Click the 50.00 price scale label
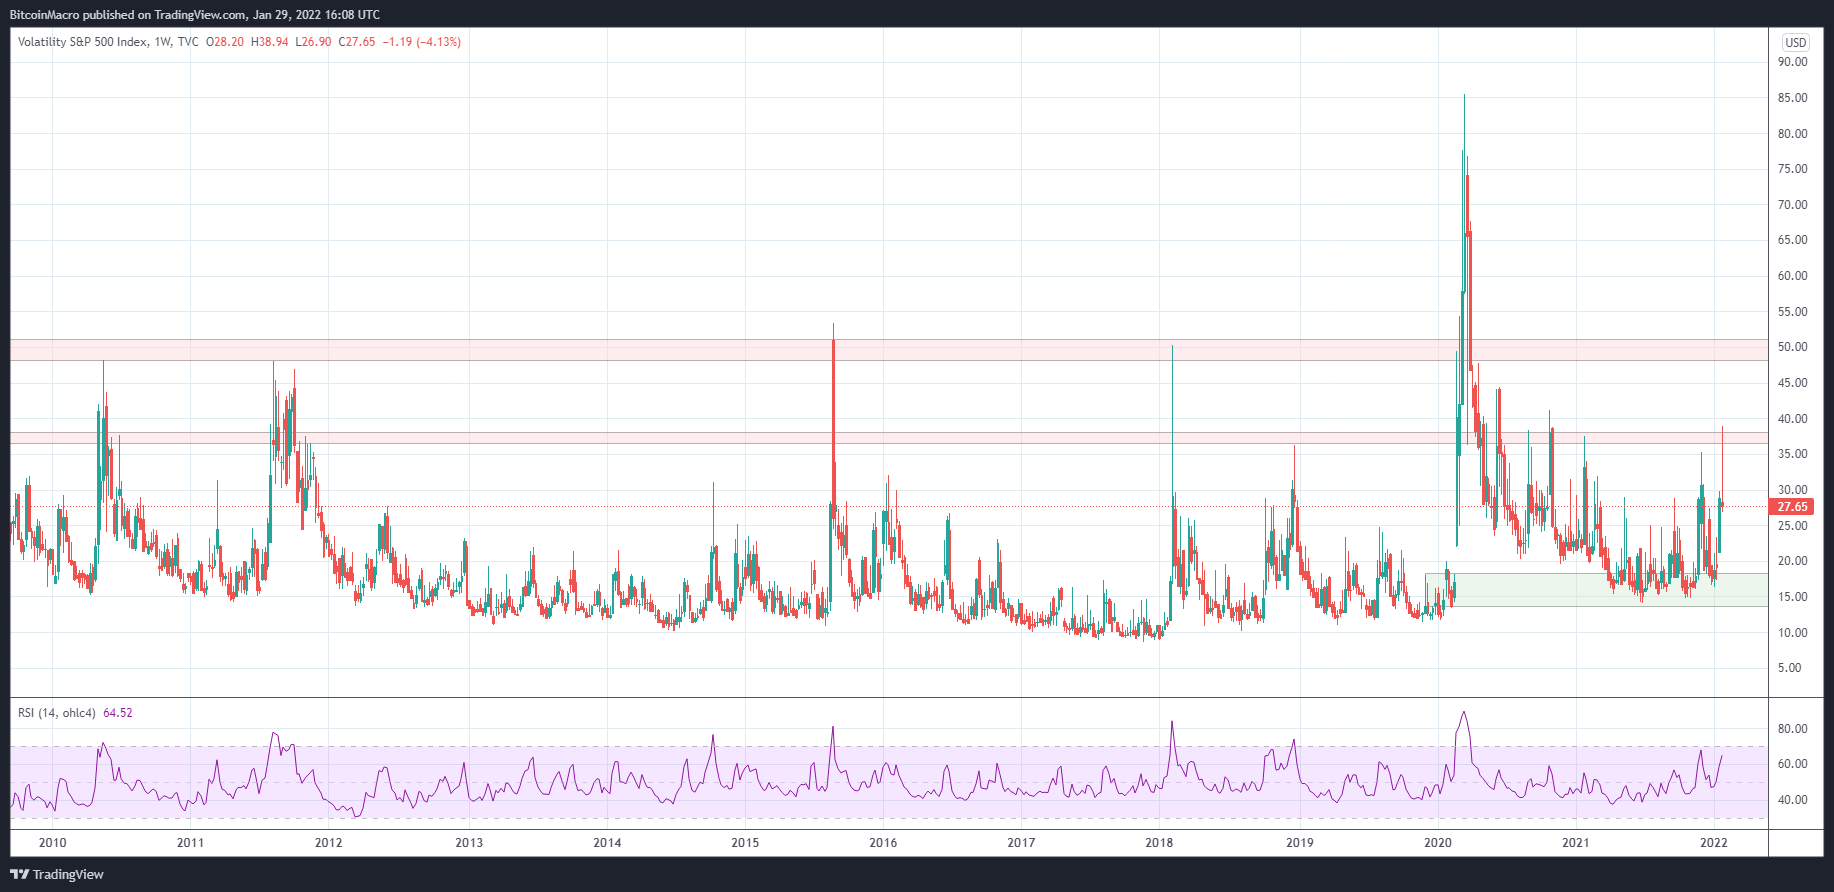The image size is (1834, 892). [1792, 347]
